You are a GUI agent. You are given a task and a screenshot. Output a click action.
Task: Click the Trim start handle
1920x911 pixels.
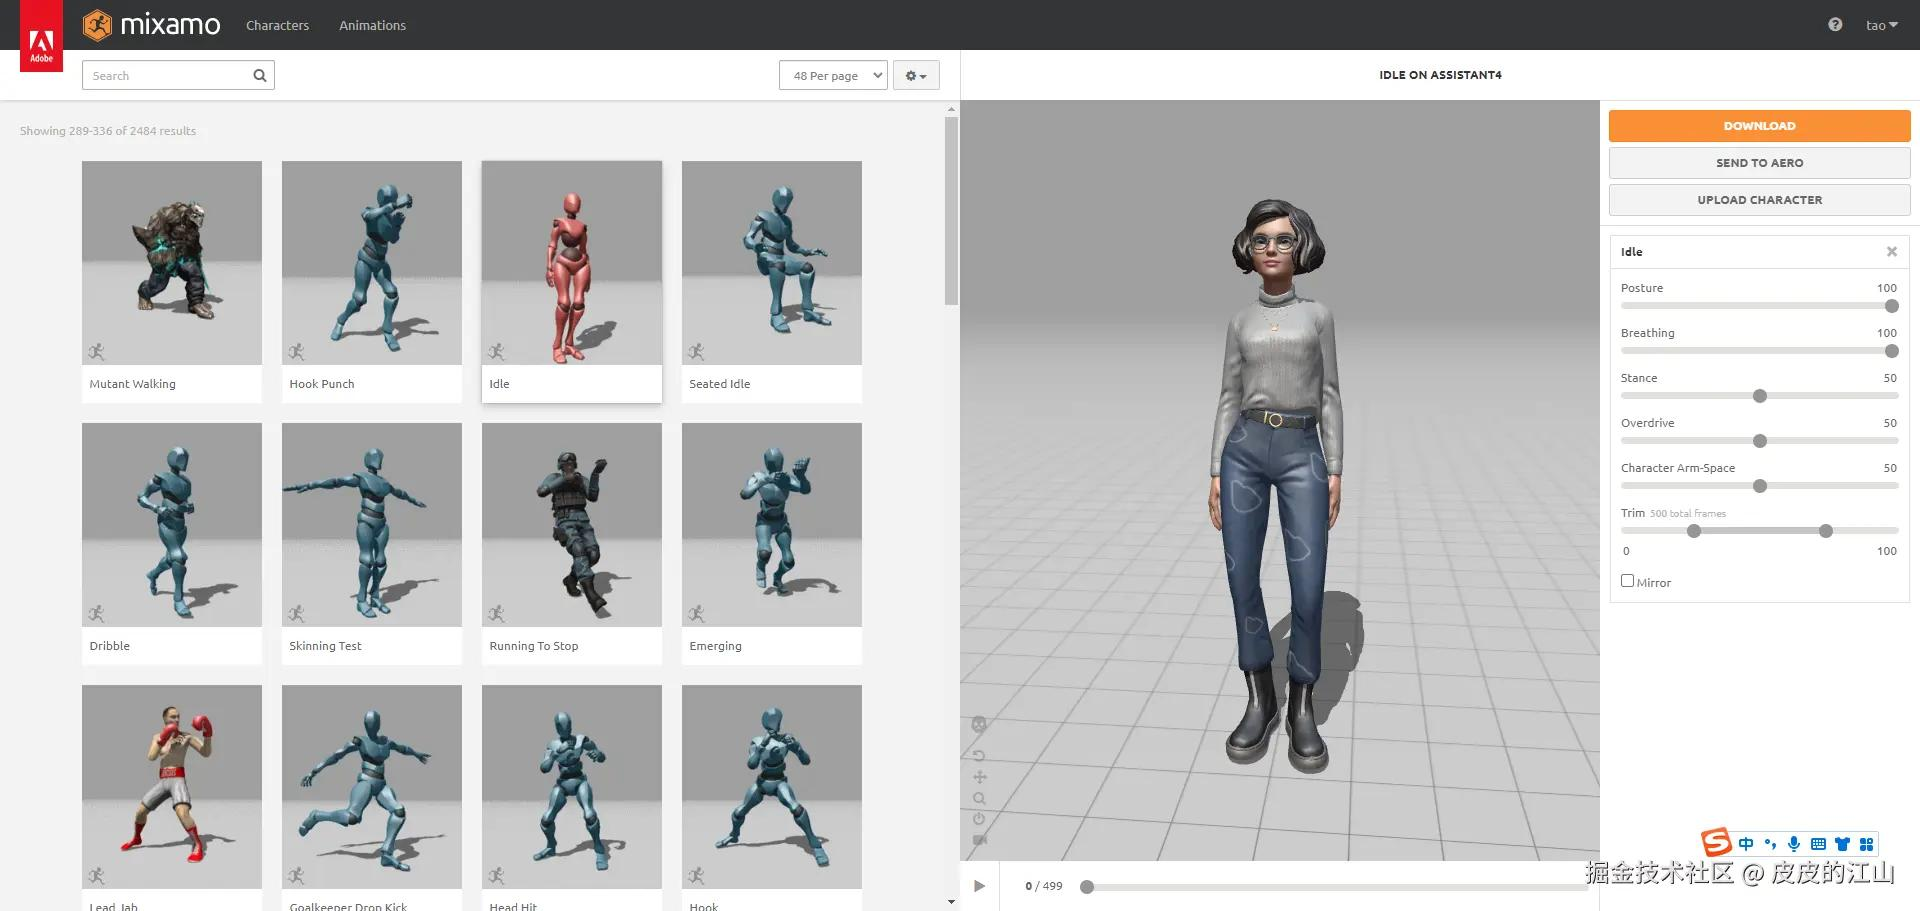(x=1694, y=531)
